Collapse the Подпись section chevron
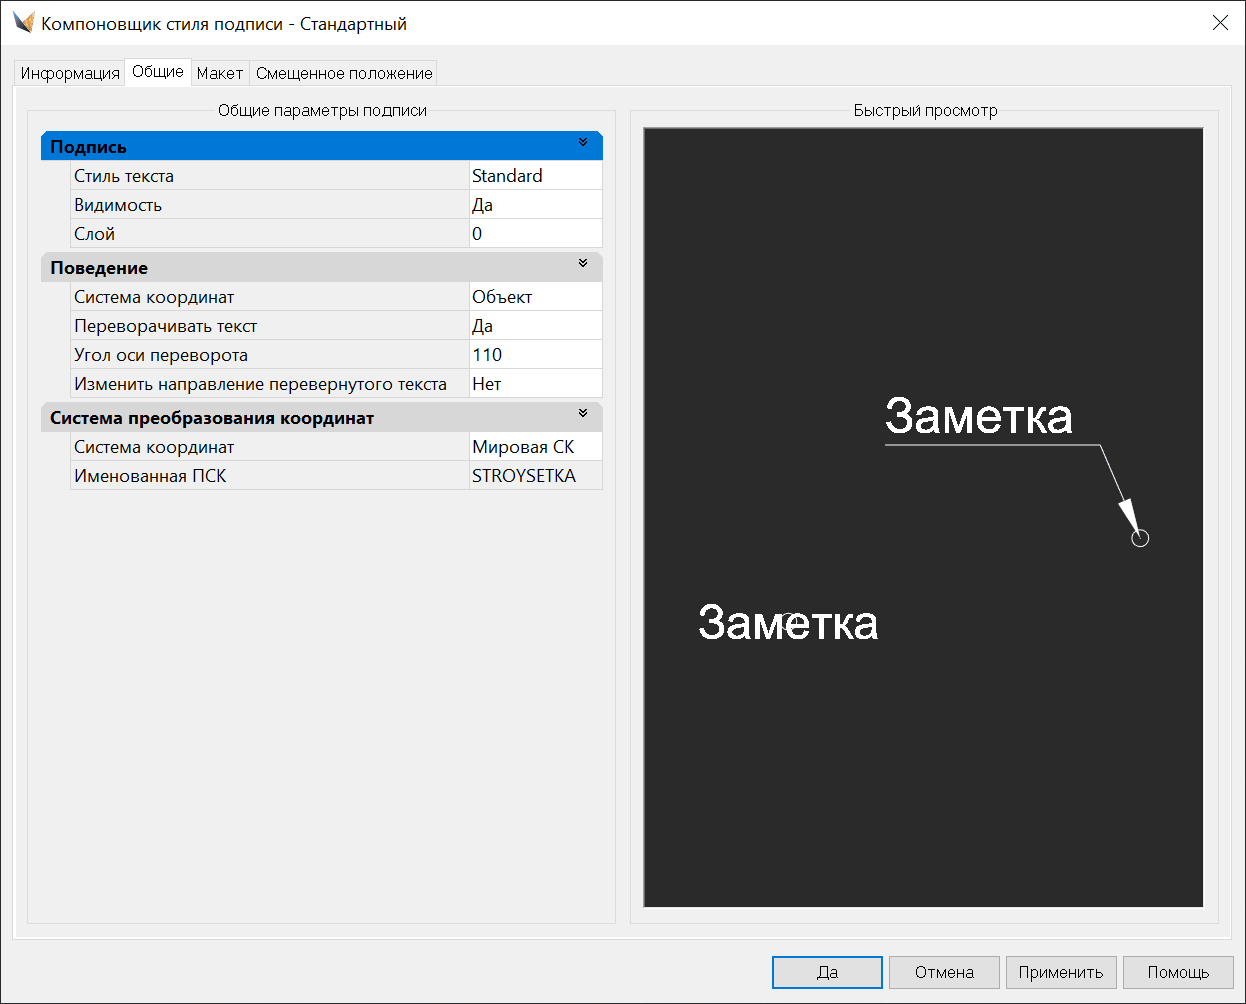 click(583, 143)
